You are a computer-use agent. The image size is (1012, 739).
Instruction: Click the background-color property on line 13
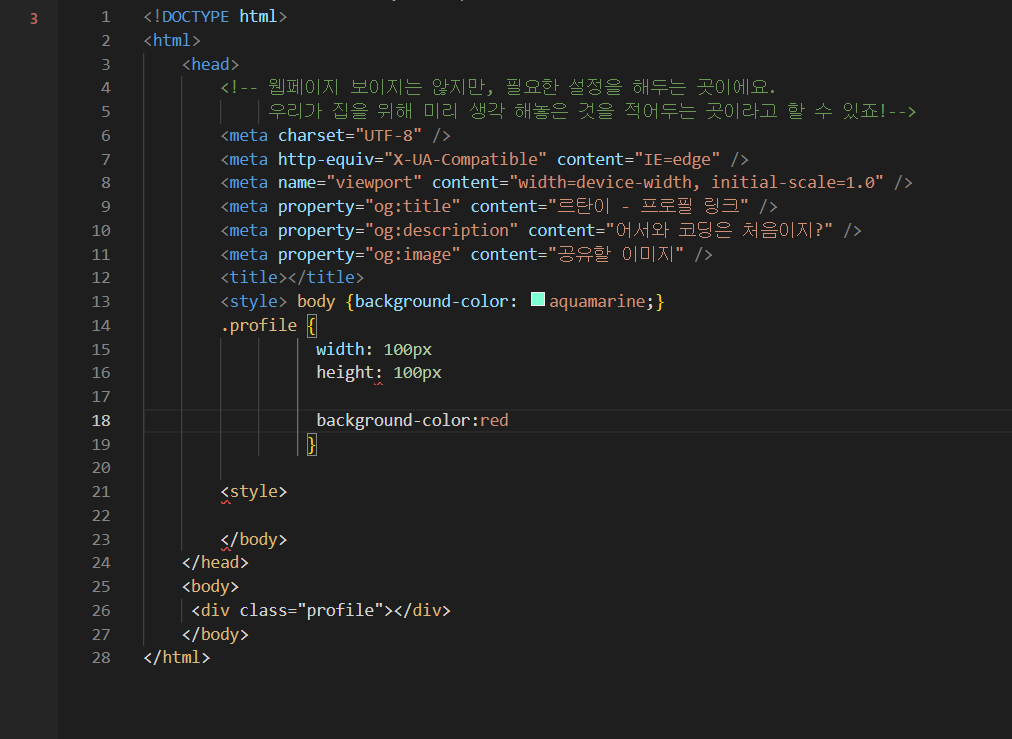pyautogui.click(x=432, y=301)
